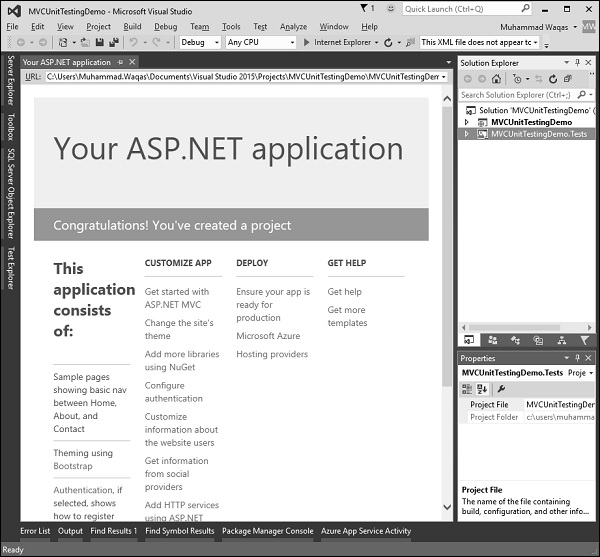The height and width of the screenshot is (557, 600).
Task: Open the Properties object selector dropdown
Action: 591,373
